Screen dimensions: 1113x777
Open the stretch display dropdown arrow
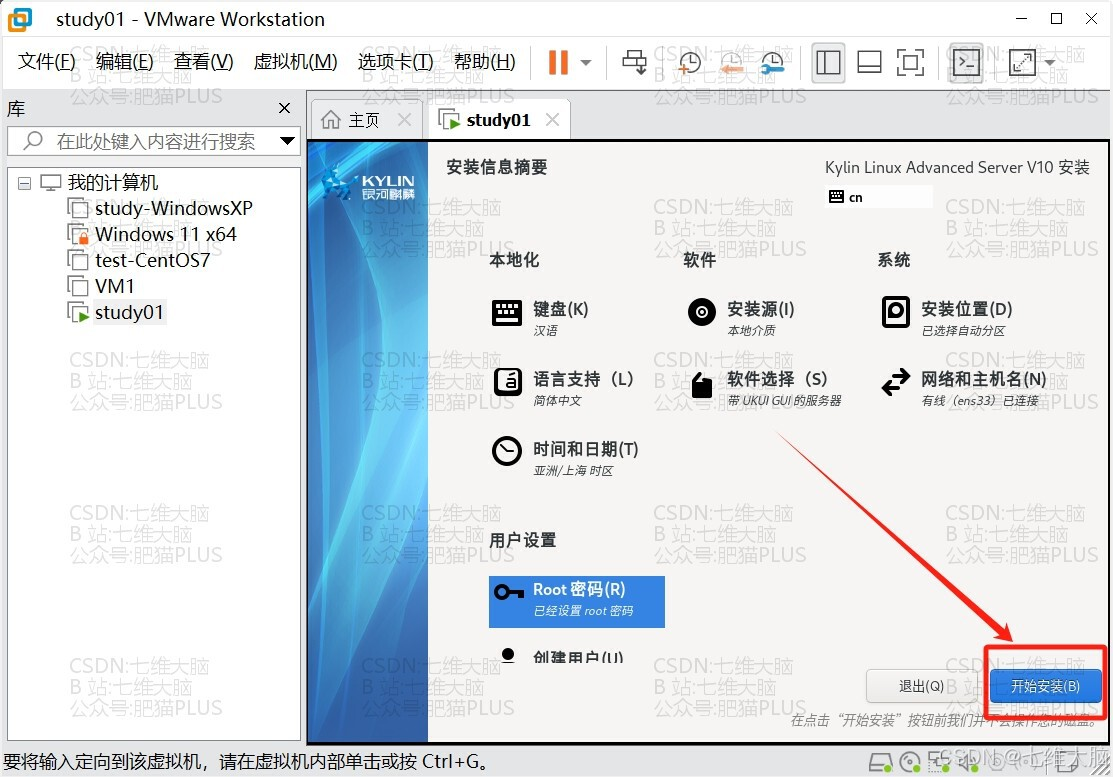click(x=1050, y=62)
